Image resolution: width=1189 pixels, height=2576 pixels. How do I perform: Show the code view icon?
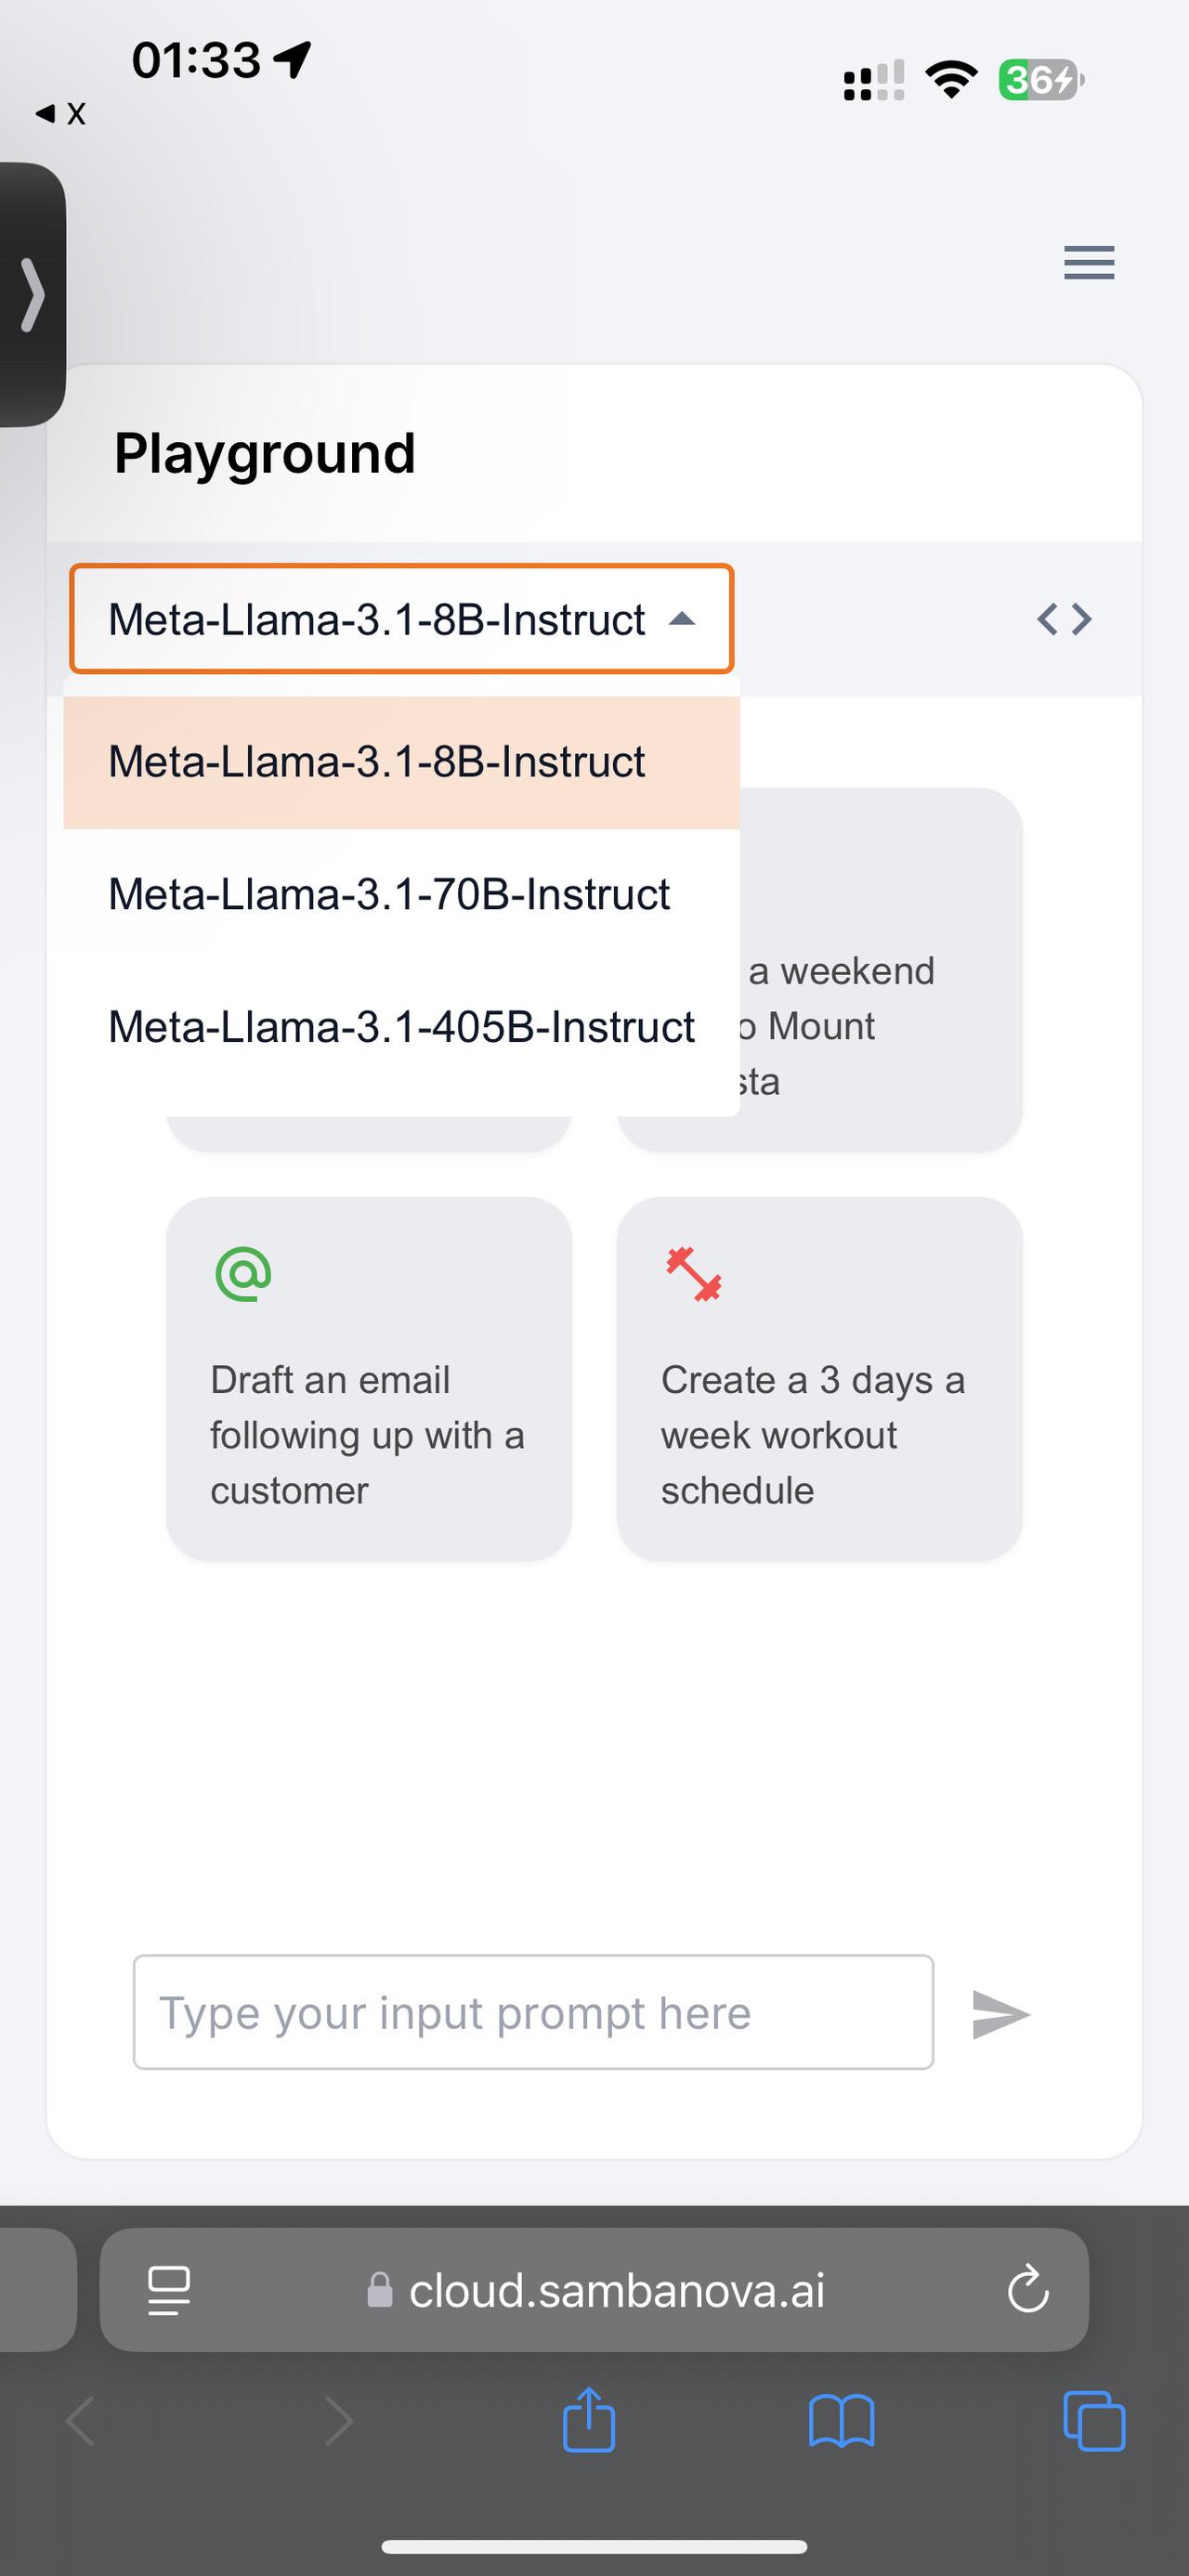(x=1064, y=619)
